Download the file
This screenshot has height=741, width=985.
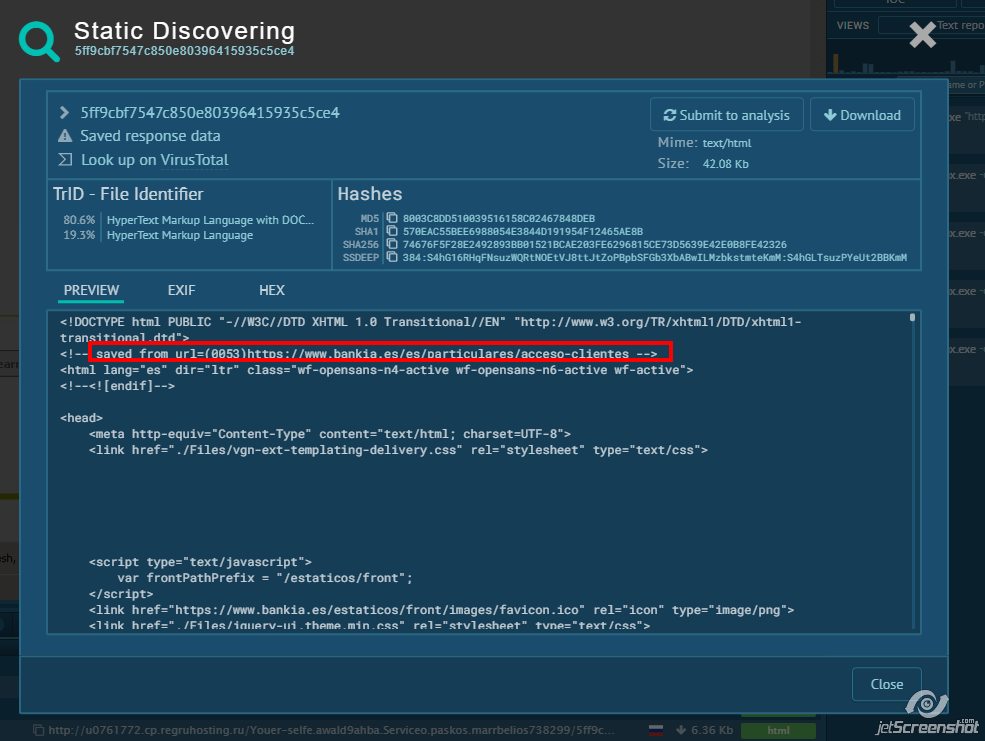pos(862,115)
